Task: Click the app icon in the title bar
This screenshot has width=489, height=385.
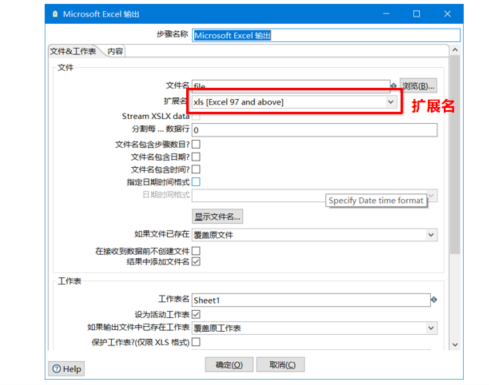Action: click(55, 14)
